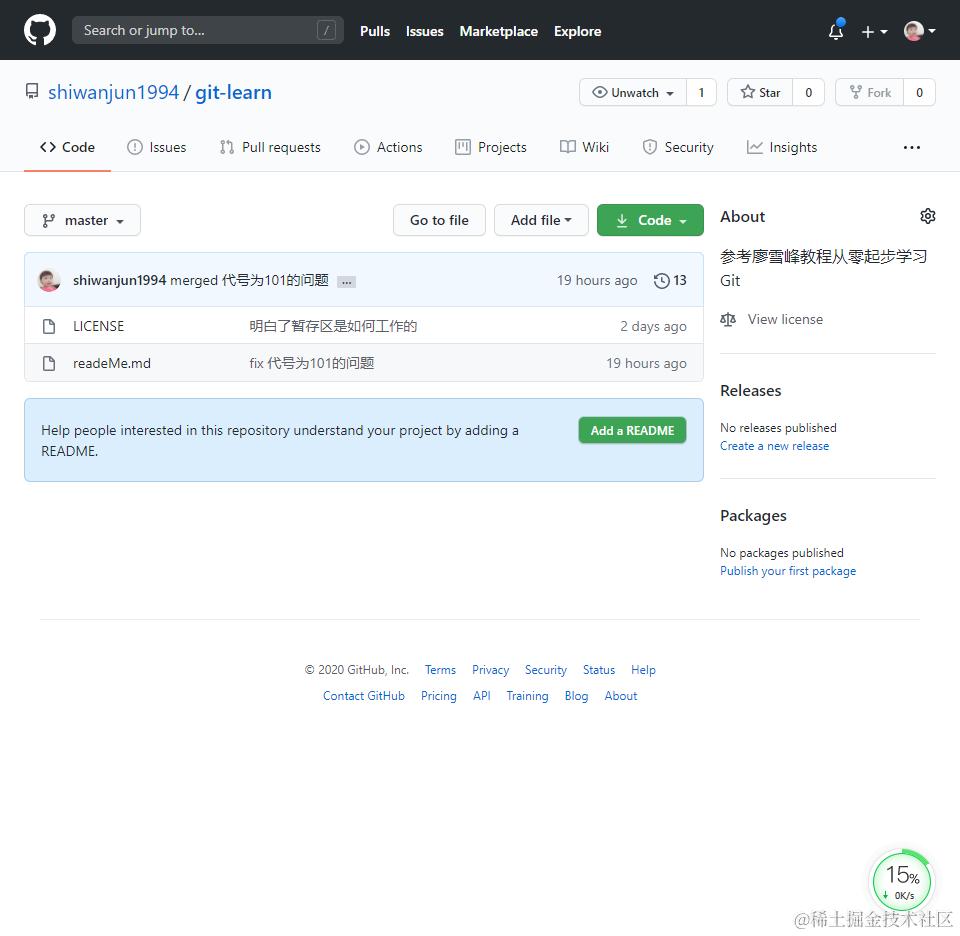960x936 pixels.
Task: Open the Privacy footer link
Action: pyautogui.click(x=490, y=670)
